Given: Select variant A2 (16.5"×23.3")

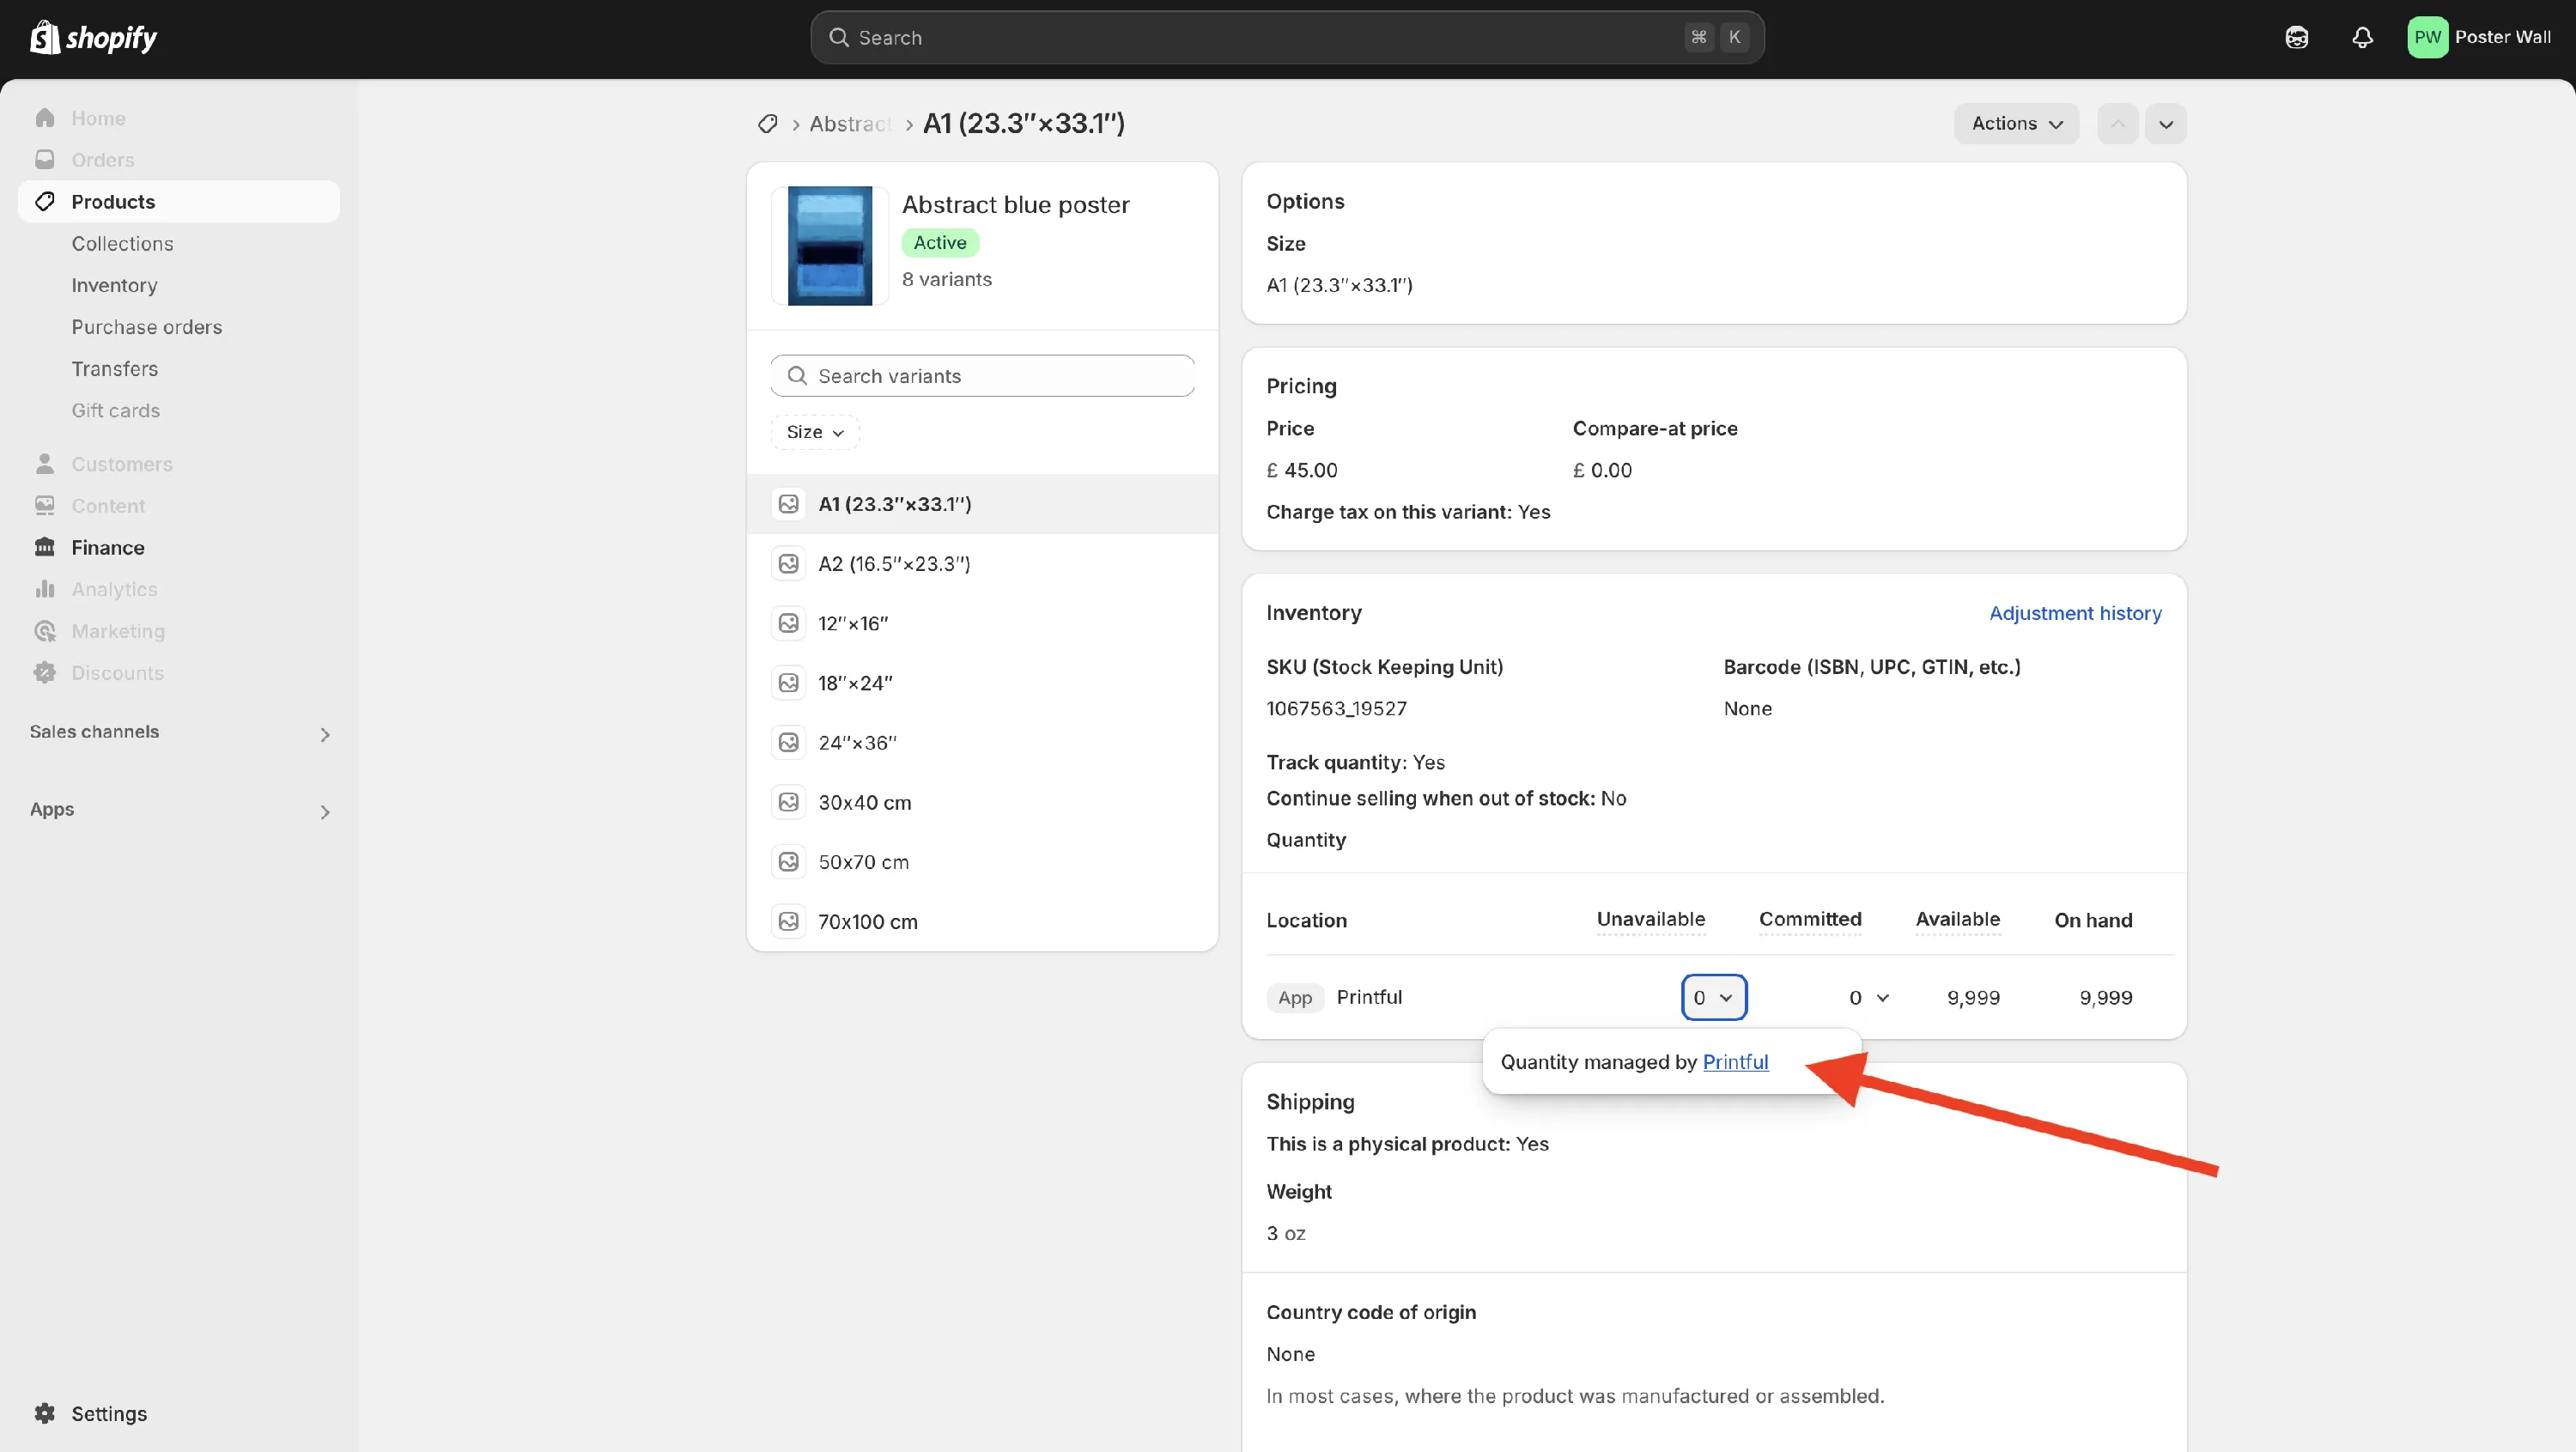Looking at the screenshot, I should coord(982,564).
